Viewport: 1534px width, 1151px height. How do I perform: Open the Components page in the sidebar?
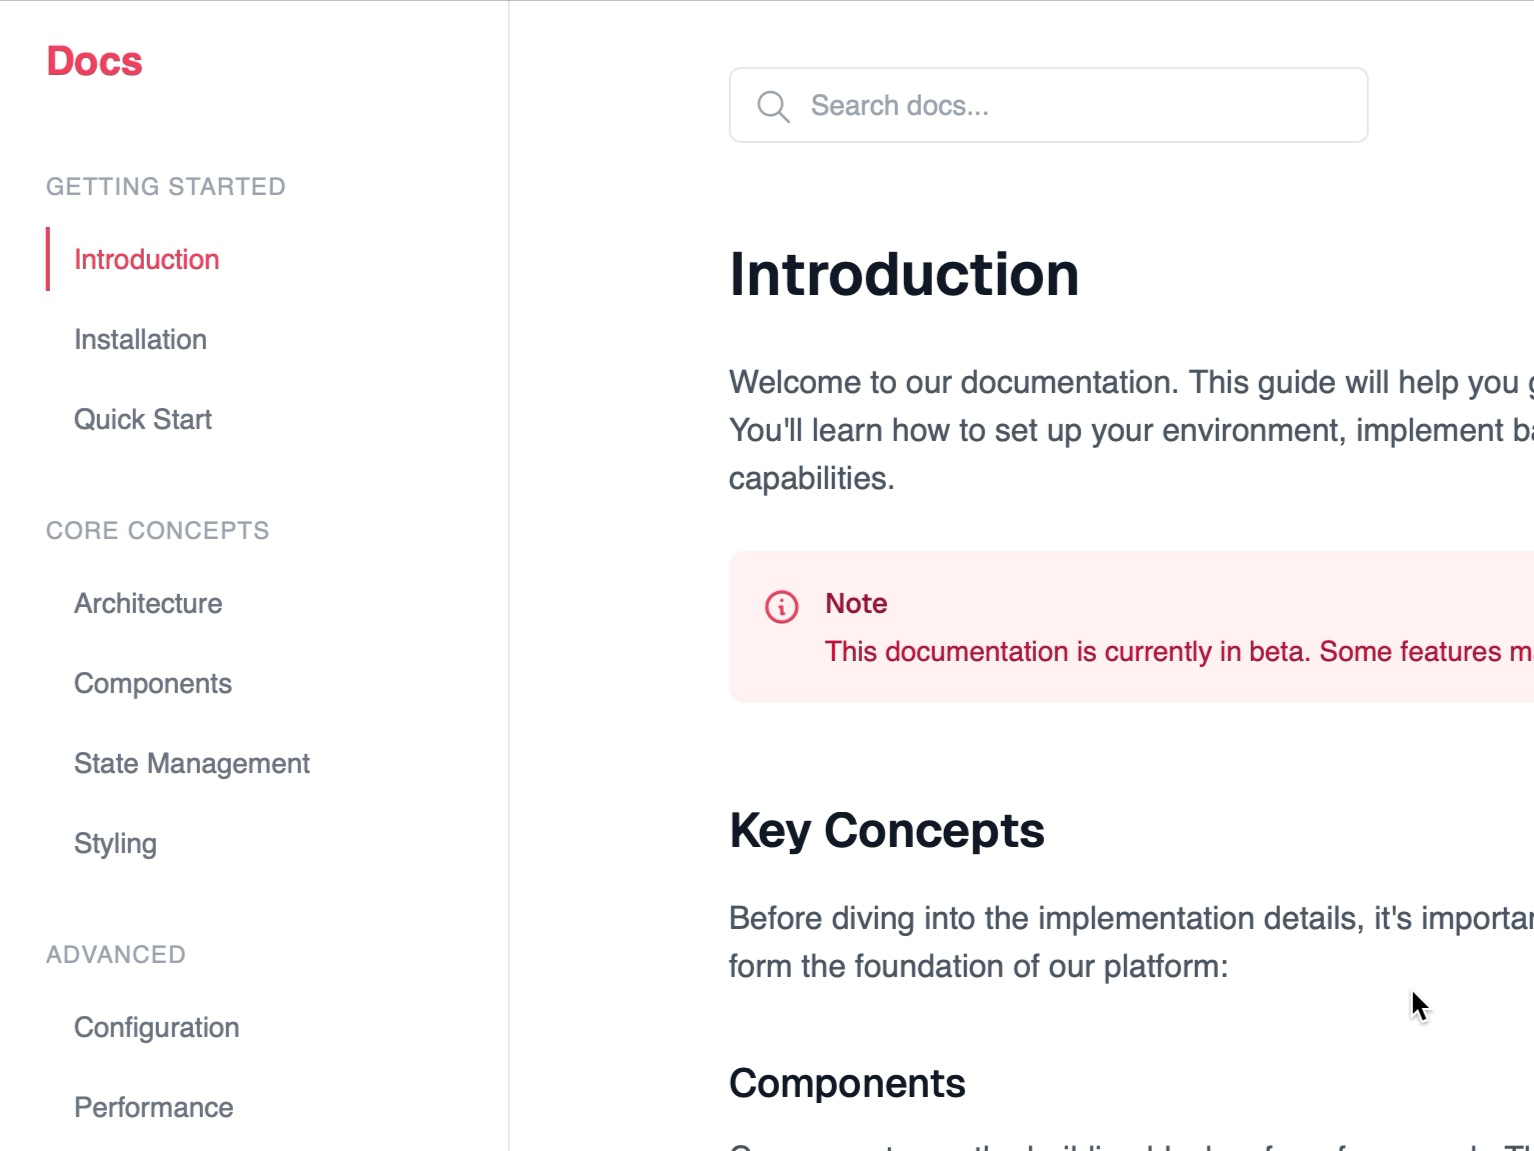[x=152, y=683]
